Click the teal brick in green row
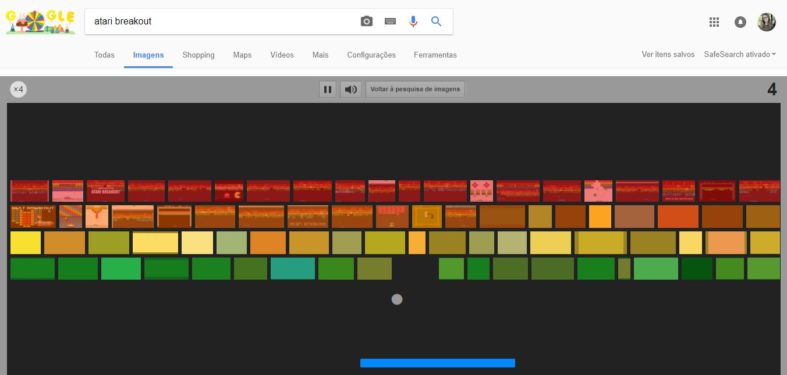Image resolution: width=787 pixels, height=375 pixels. [x=293, y=269]
